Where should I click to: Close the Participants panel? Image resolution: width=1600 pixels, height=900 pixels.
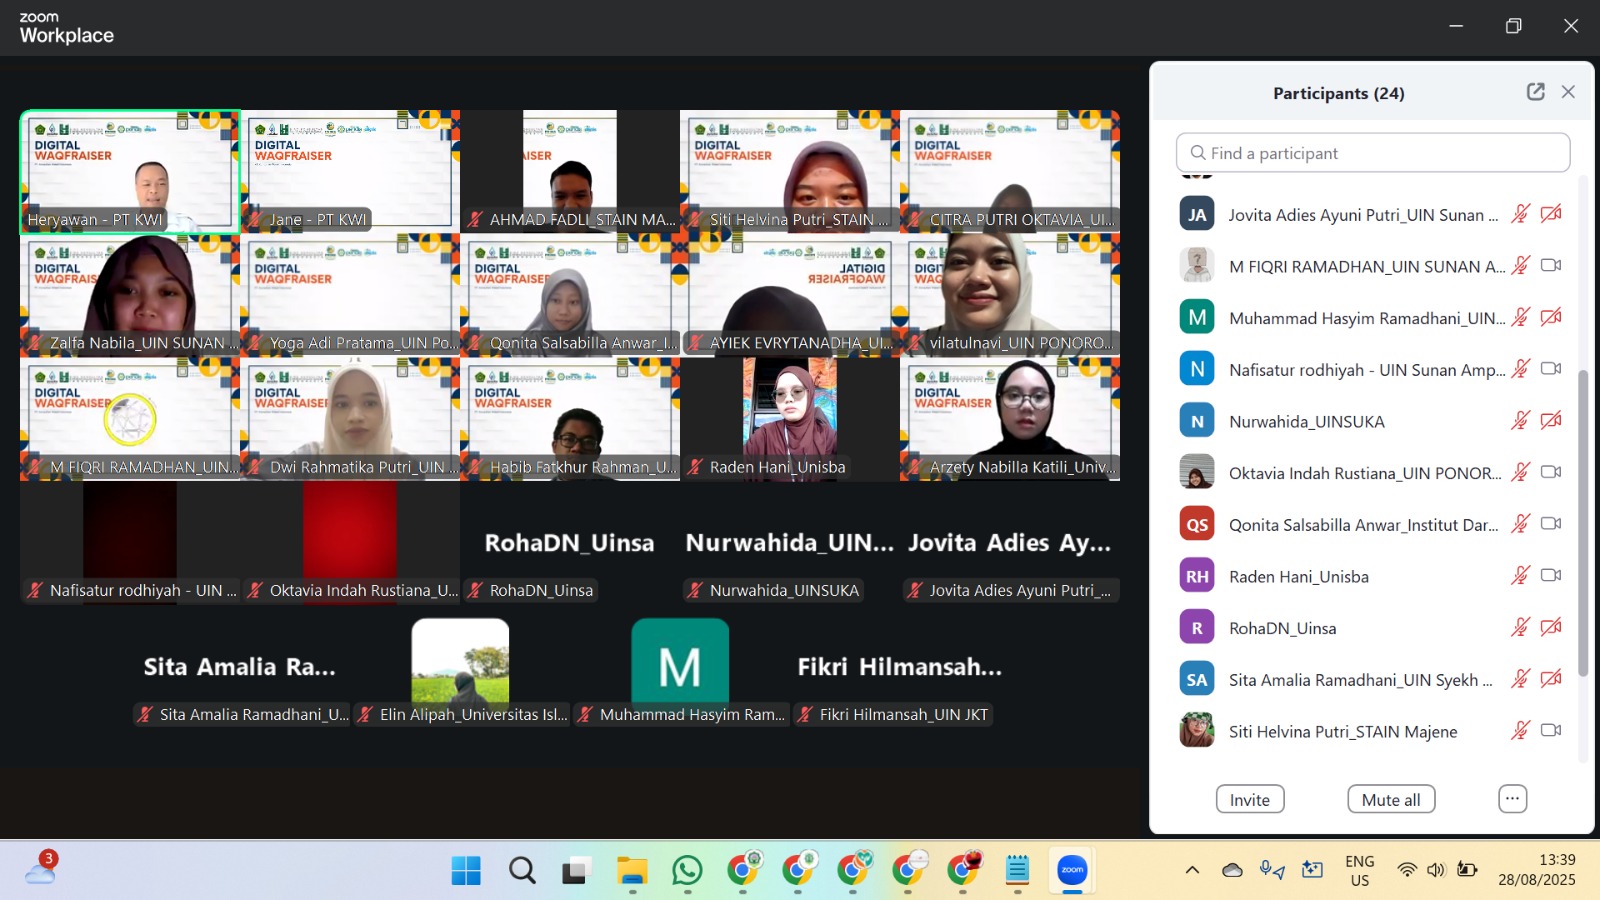point(1568,92)
